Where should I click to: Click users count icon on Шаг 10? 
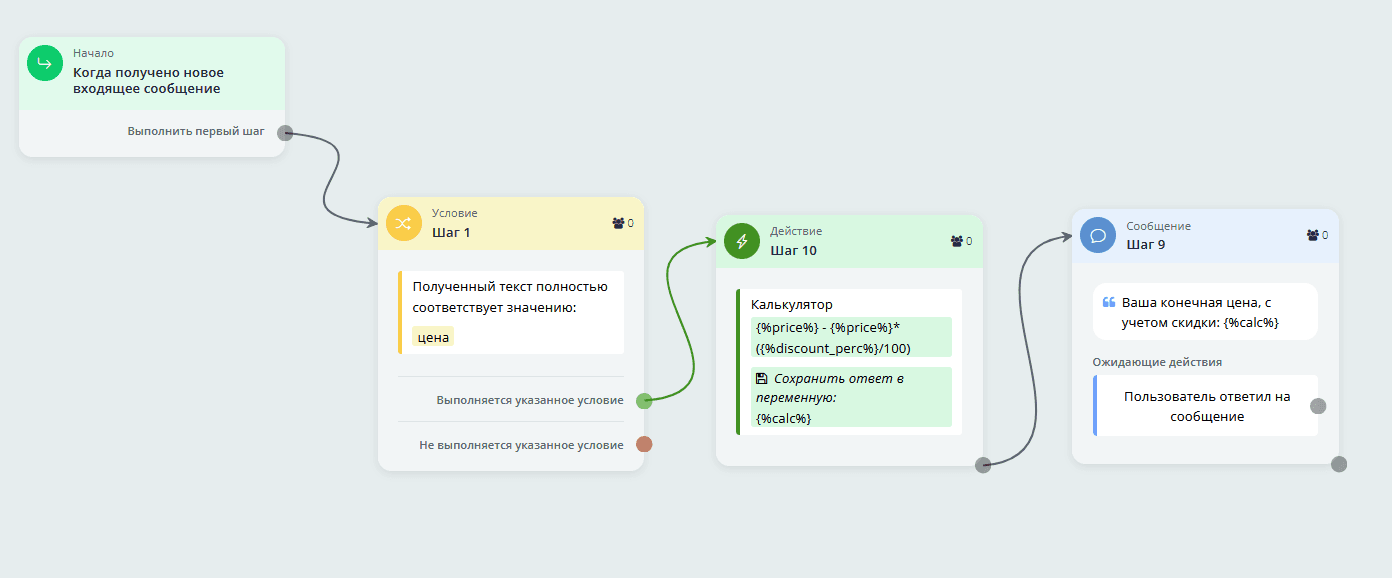956,241
